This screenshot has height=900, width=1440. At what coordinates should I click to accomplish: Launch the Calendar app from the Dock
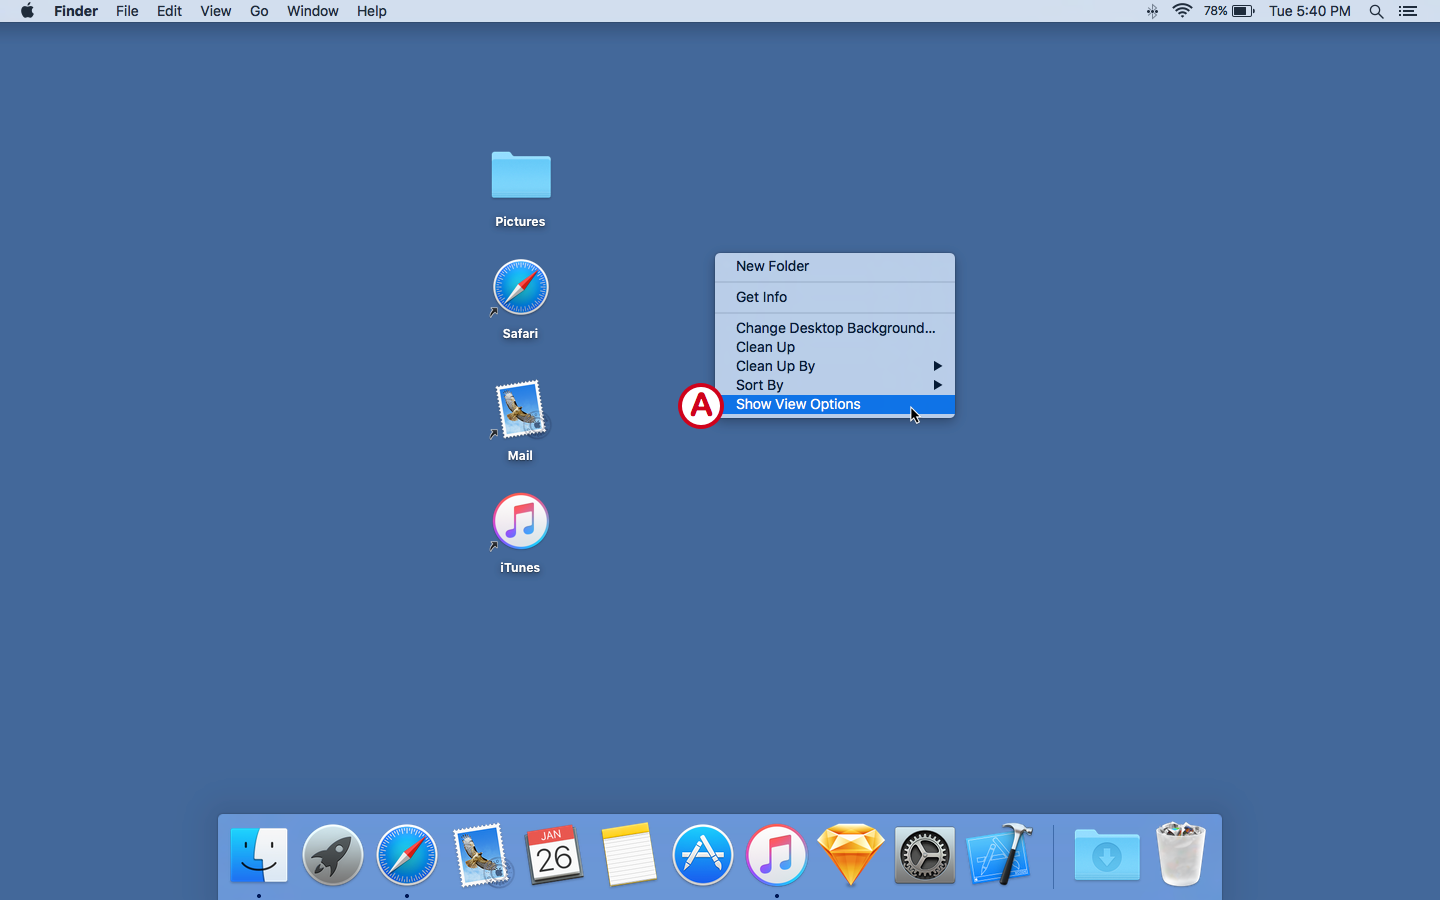coord(554,855)
